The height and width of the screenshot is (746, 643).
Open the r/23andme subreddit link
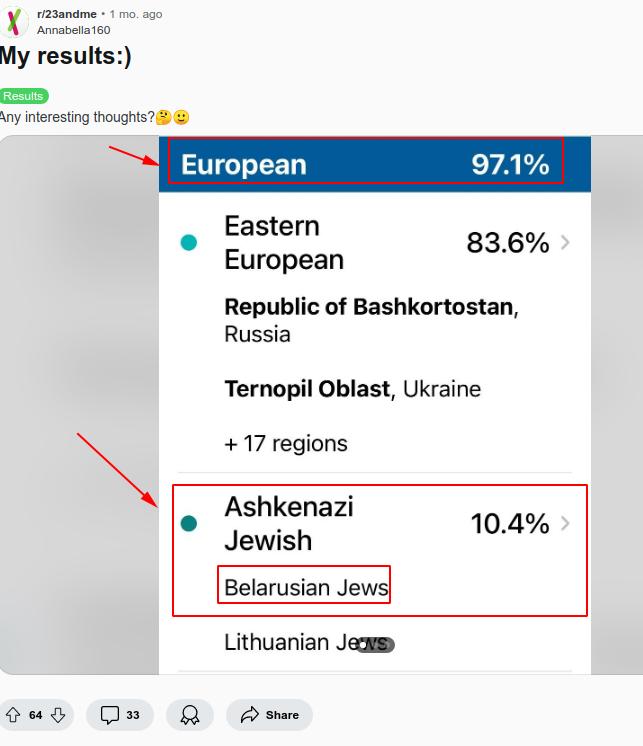[67, 14]
